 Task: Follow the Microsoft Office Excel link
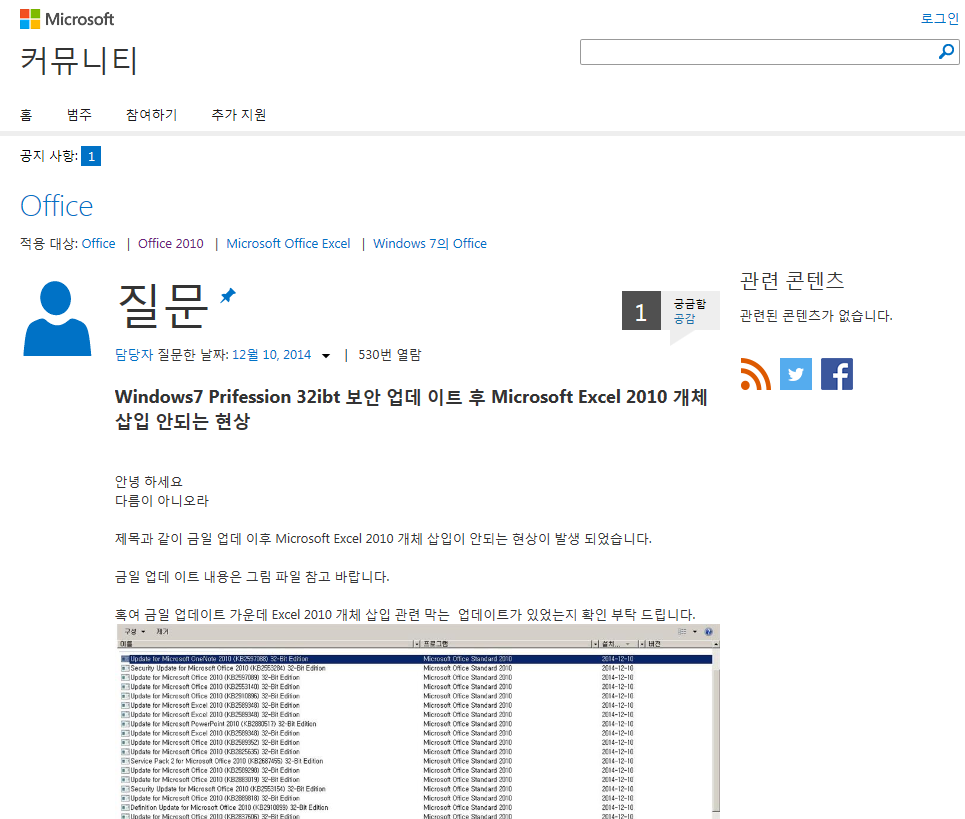pos(288,244)
